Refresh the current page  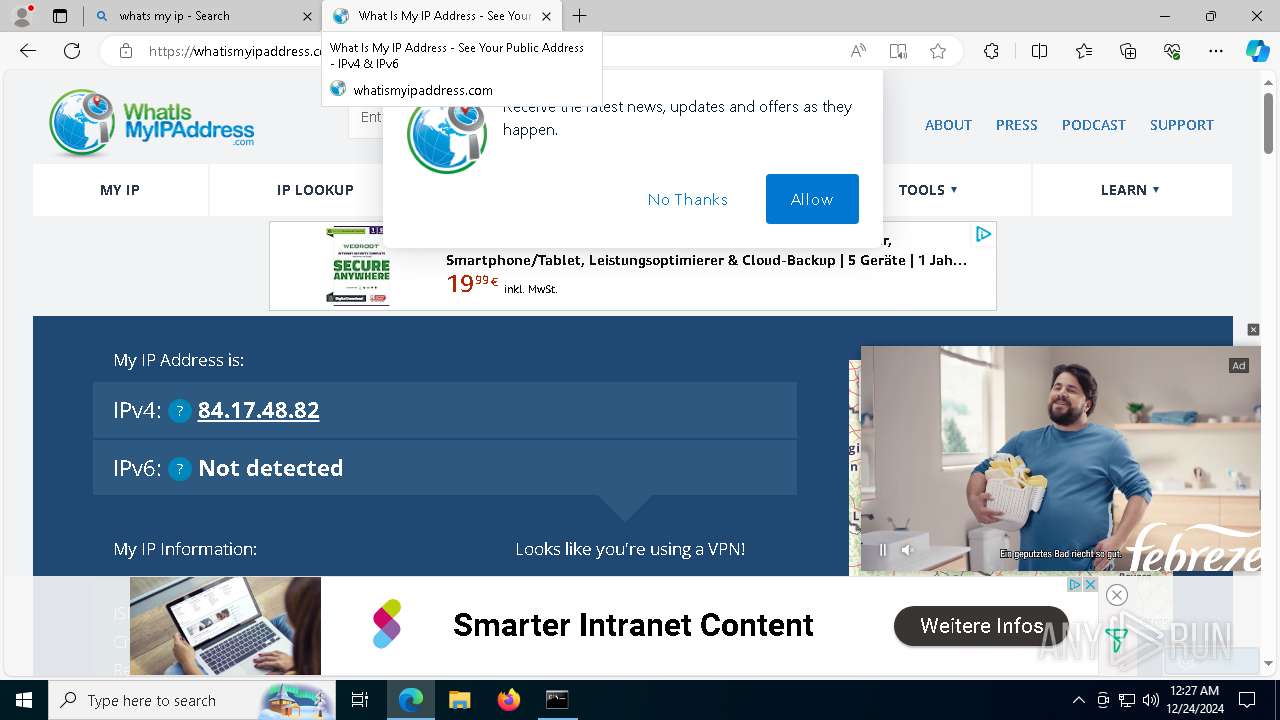(72, 51)
